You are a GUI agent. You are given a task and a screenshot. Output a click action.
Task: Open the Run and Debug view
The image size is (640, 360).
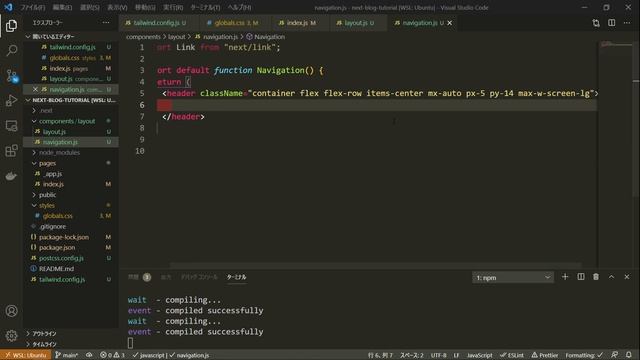tap(11, 100)
